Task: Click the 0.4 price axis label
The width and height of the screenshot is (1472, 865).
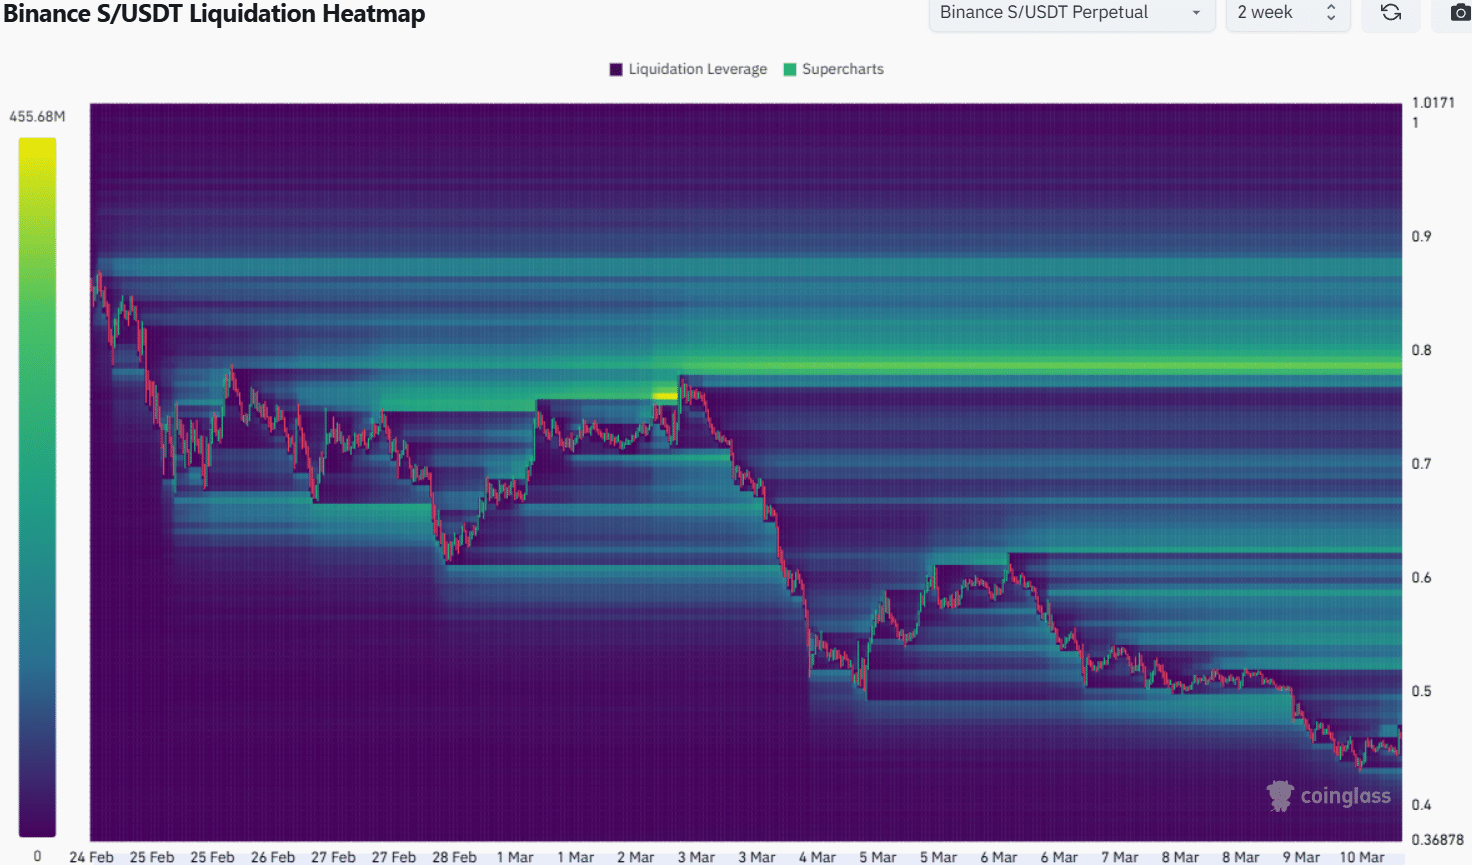Action: point(1421,805)
